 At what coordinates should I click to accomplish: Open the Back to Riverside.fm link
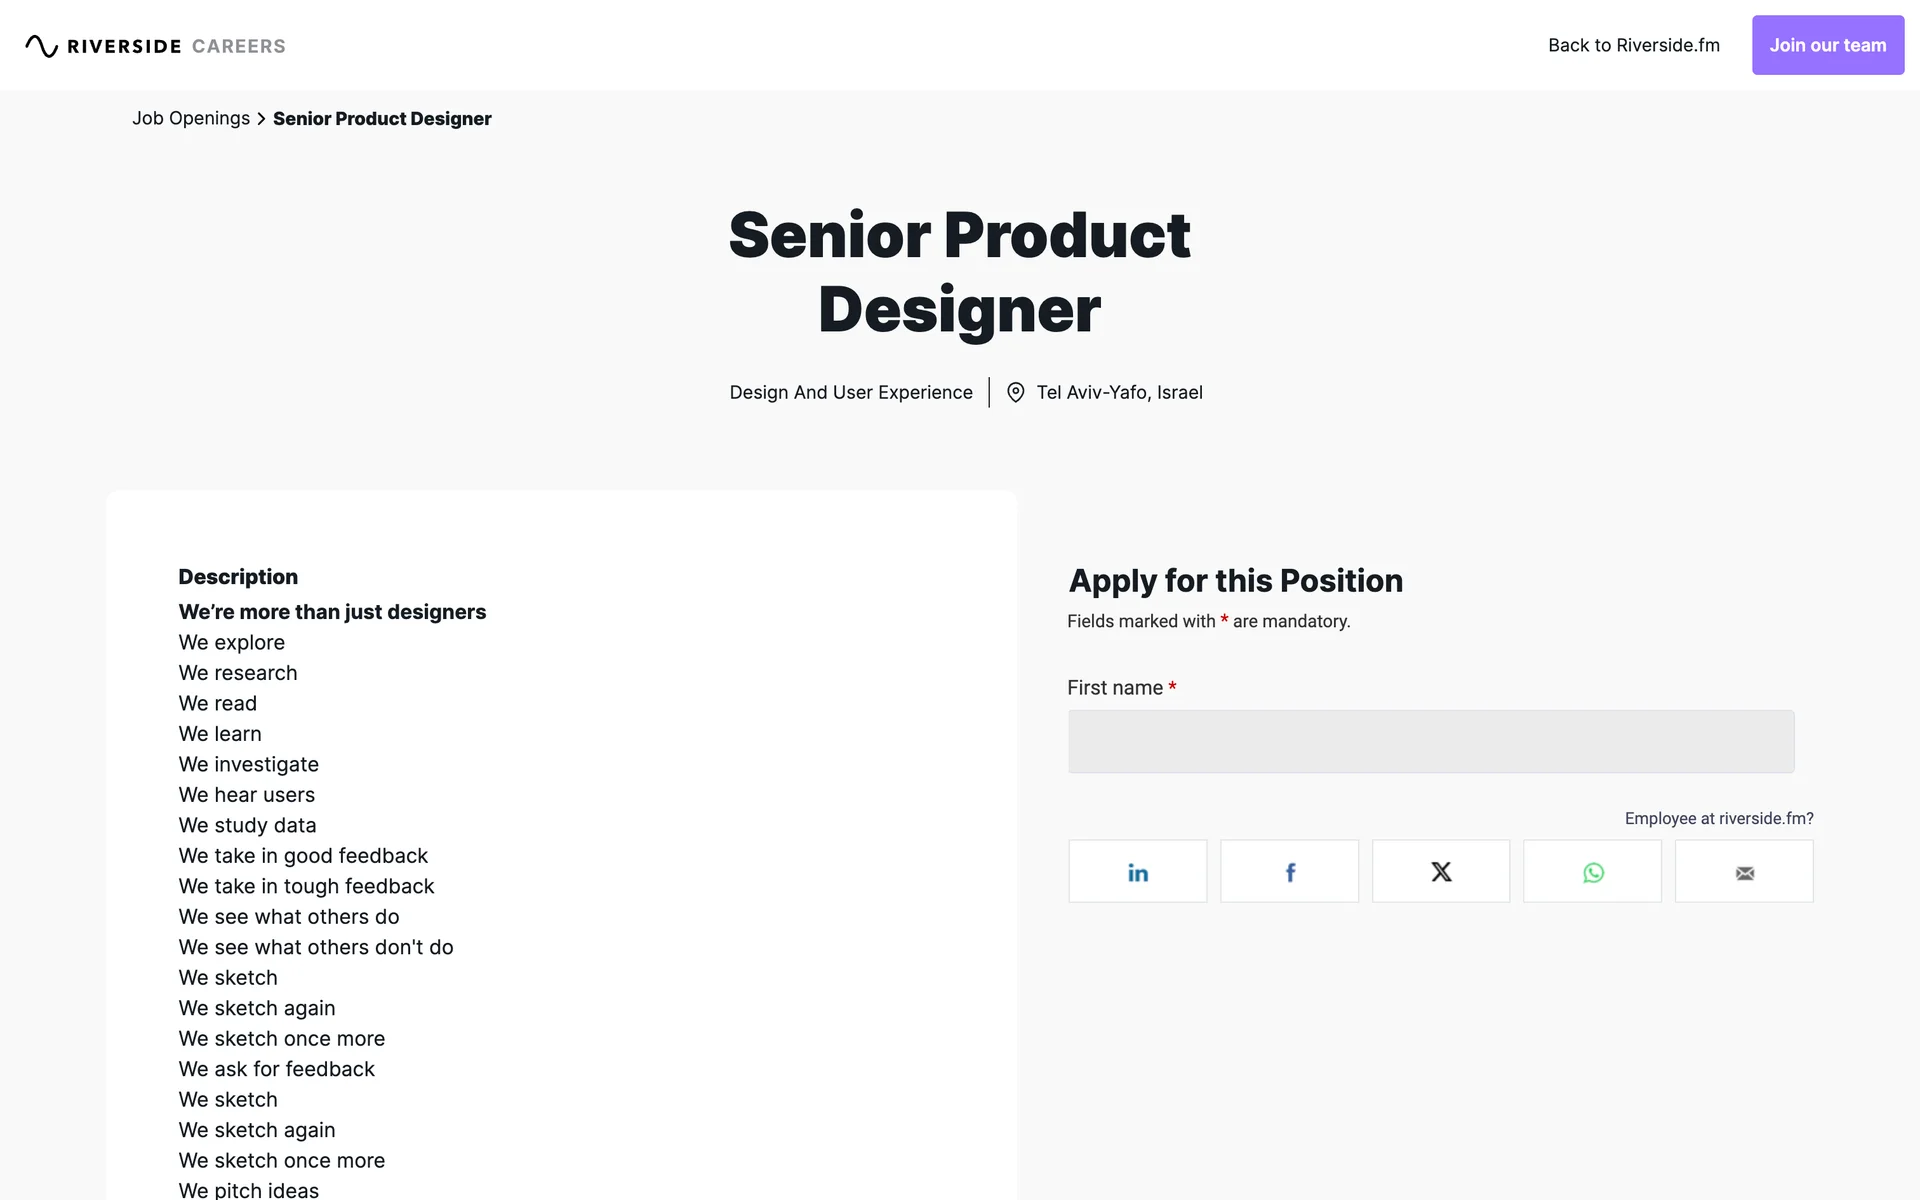1633,45
